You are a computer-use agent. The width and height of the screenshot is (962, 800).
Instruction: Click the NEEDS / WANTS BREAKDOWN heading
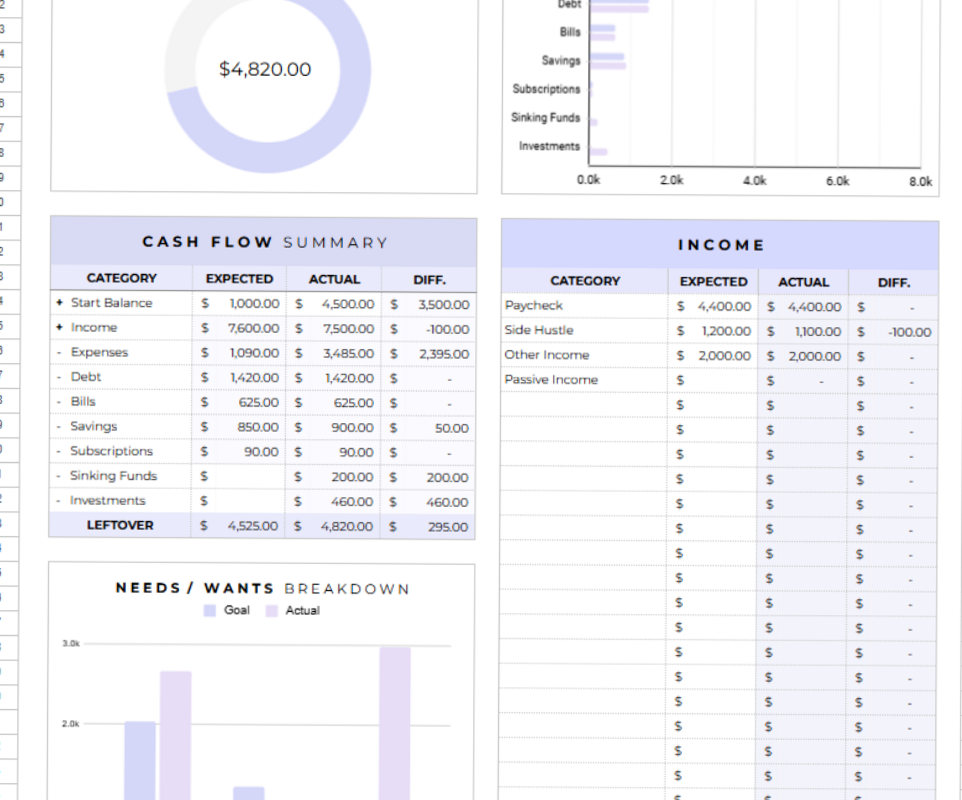pos(263,588)
